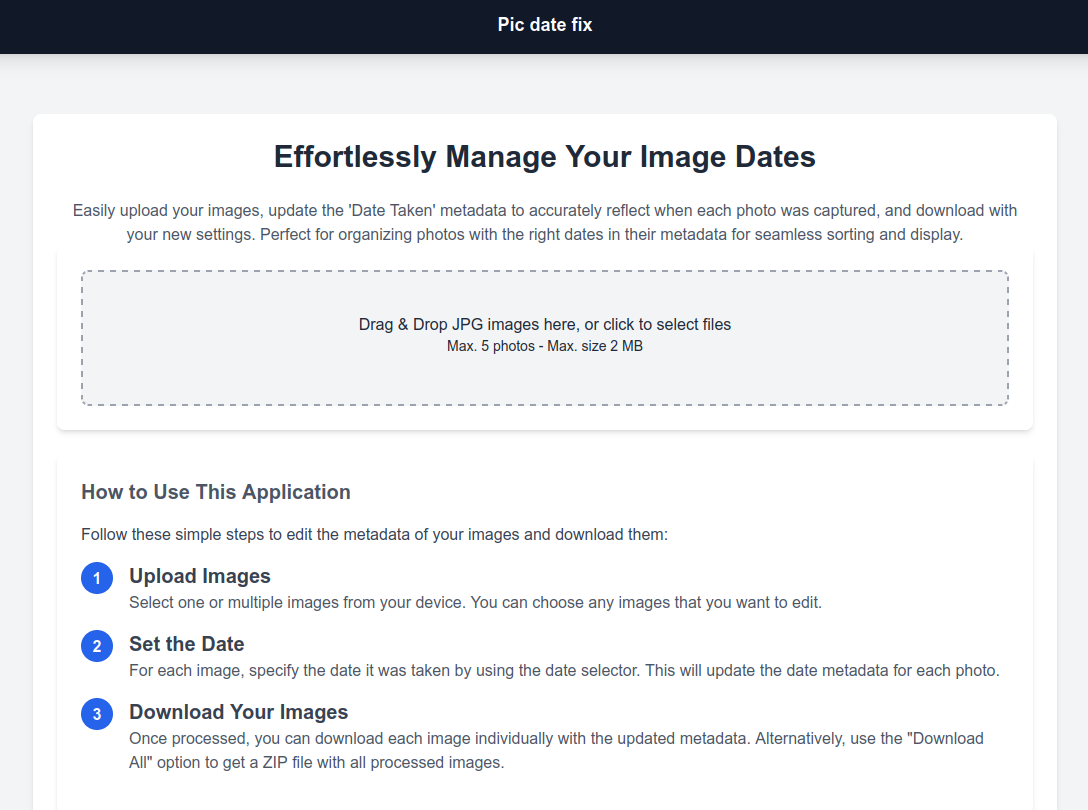
Task: Click the step 2 circle for Set the Date
Action: coord(97,646)
